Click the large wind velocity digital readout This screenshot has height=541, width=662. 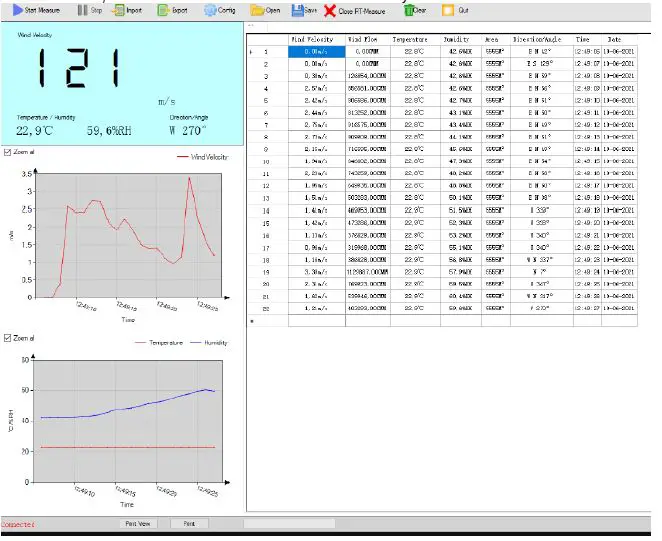78,69
